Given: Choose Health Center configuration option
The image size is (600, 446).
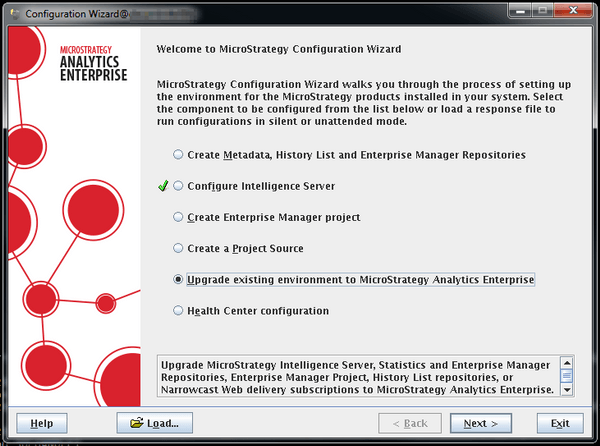Looking at the screenshot, I should click(179, 311).
